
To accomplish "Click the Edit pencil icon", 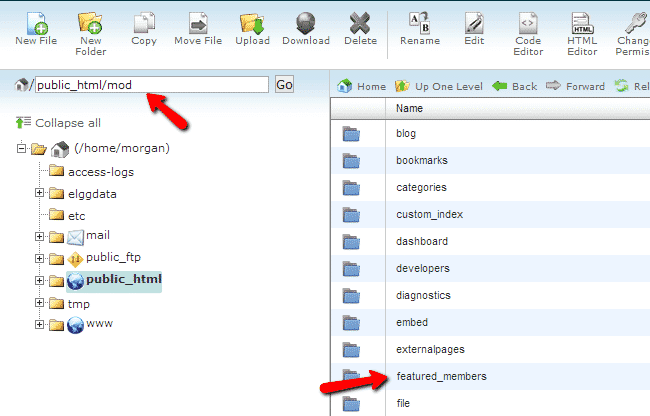I will [x=474, y=23].
